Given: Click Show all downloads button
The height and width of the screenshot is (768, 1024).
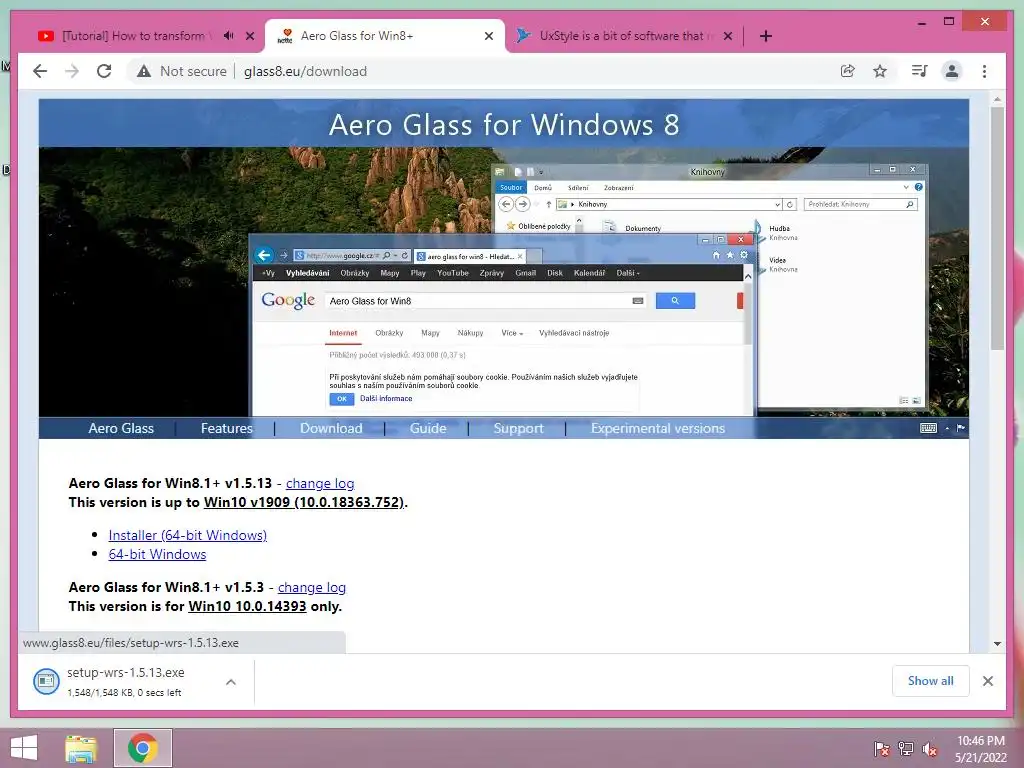Looking at the screenshot, I should click(931, 681).
